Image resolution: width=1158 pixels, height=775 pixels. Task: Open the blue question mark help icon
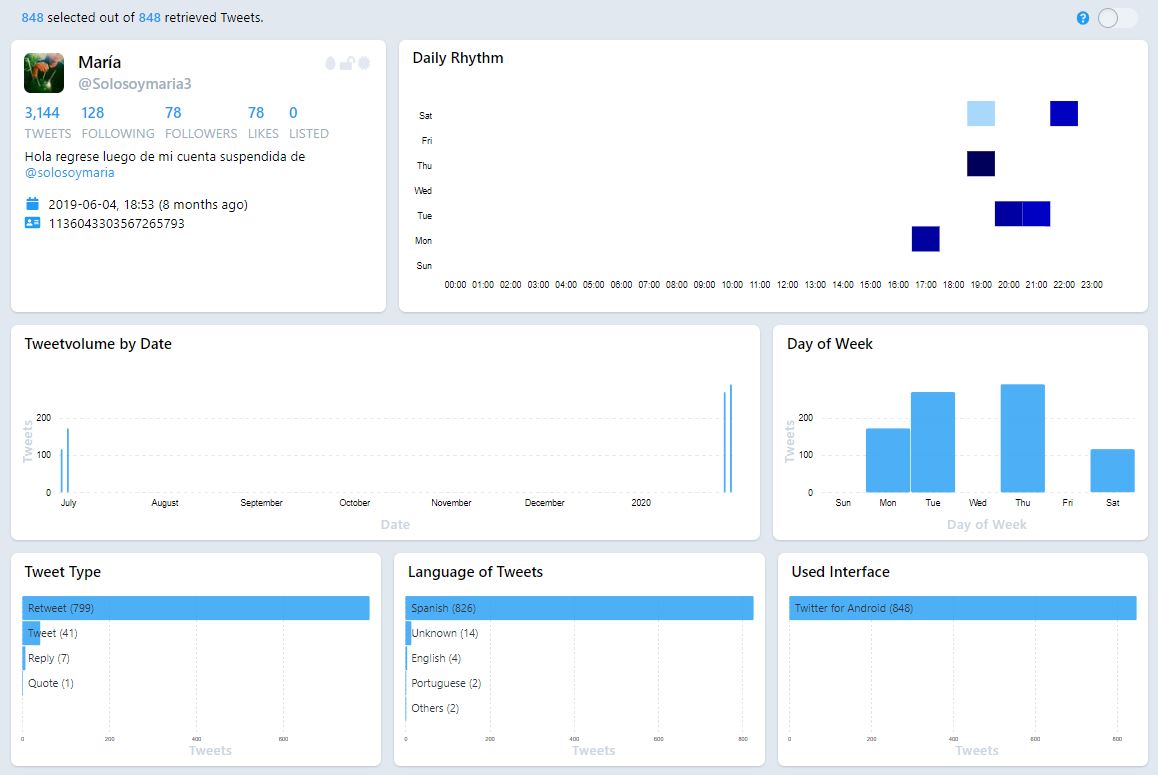(x=1083, y=18)
